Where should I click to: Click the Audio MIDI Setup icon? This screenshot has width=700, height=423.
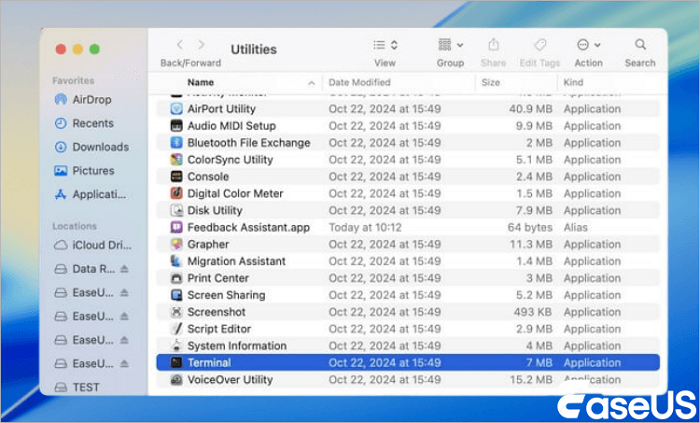[x=177, y=126]
